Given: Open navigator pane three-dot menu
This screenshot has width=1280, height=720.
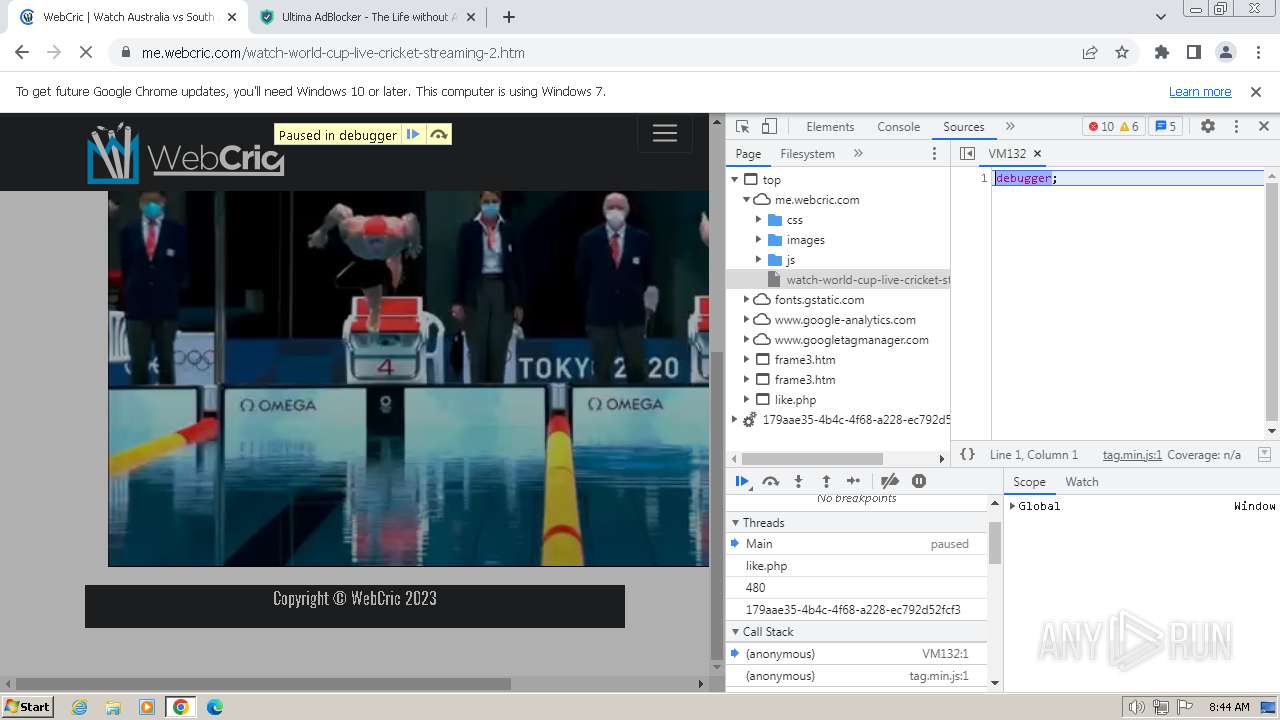Looking at the screenshot, I should pyautogui.click(x=935, y=154).
